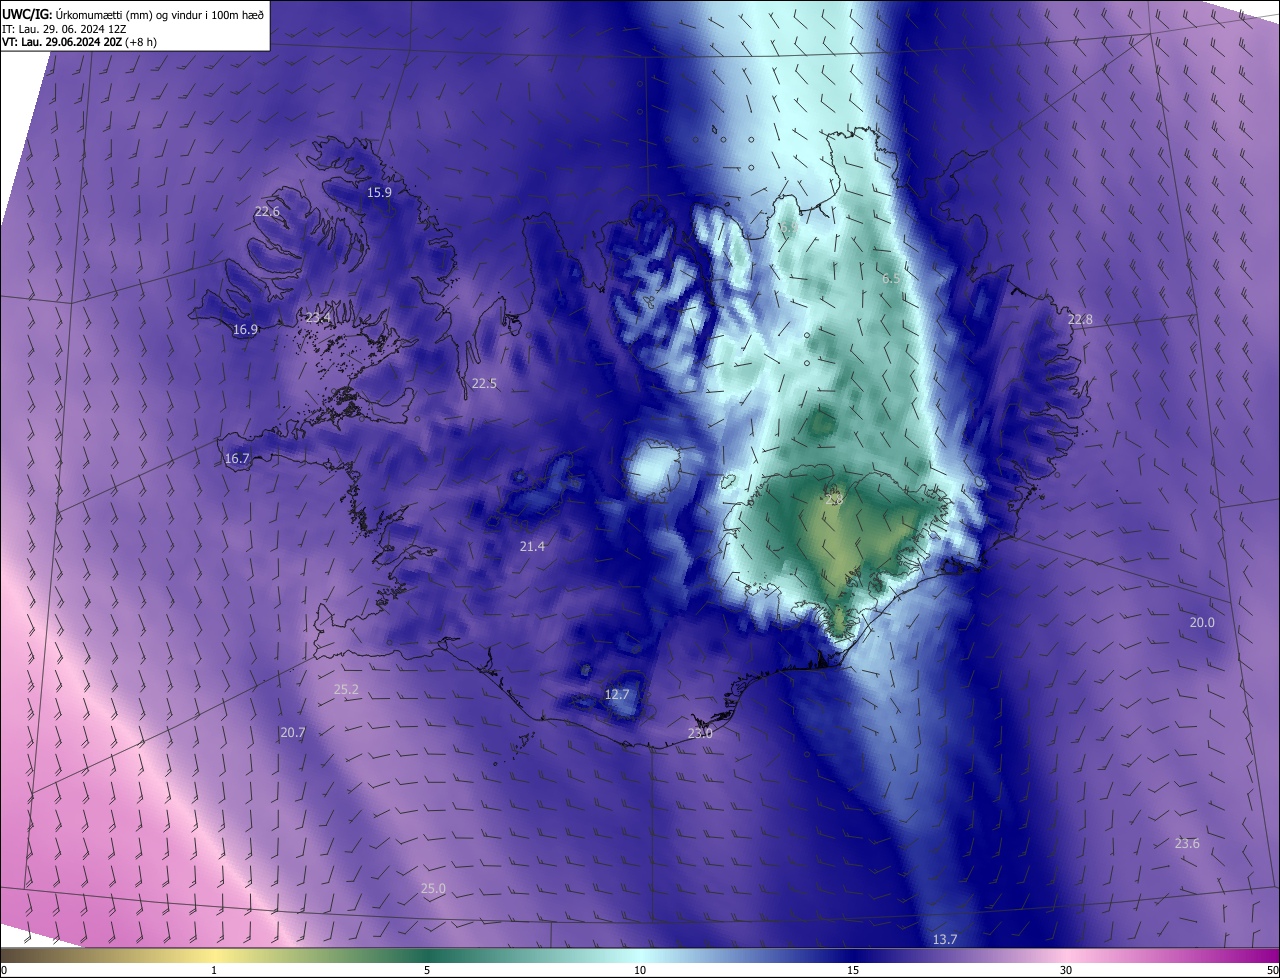Click the 23.0 value on the south coast
The image size is (1280, 978).
pyautogui.click(x=700, y=734)
